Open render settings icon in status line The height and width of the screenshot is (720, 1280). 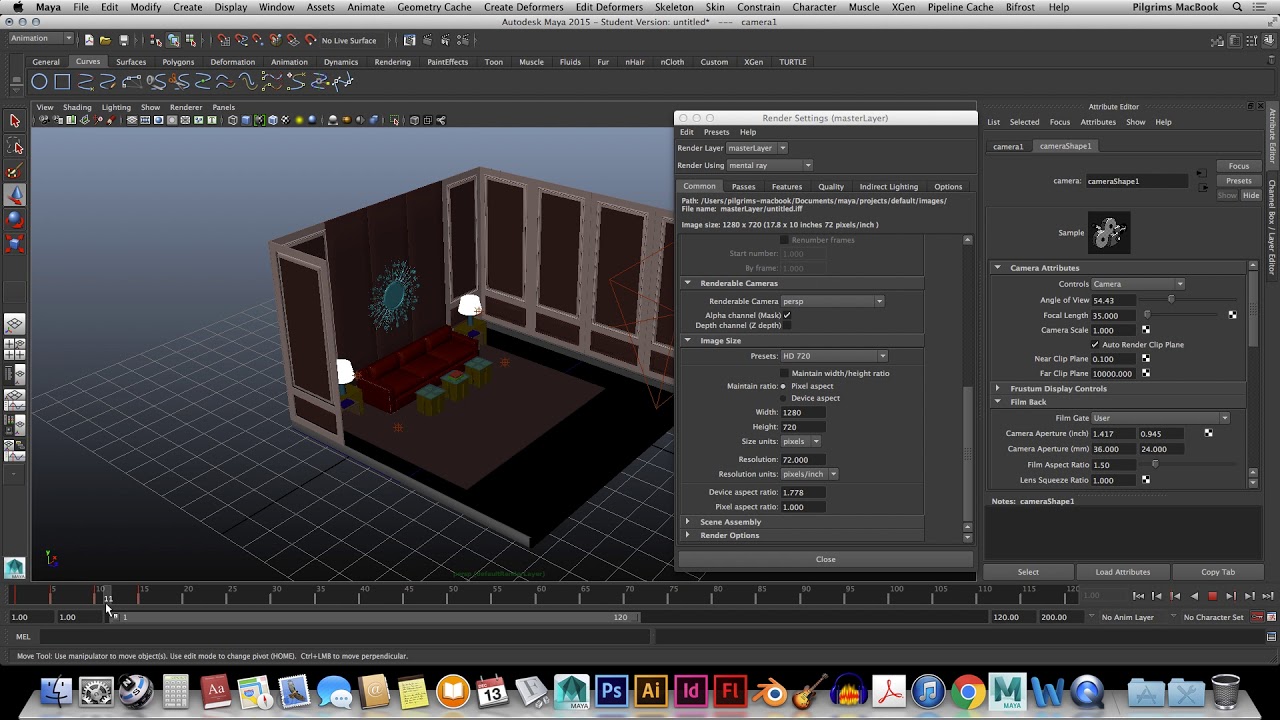point(463,40)
